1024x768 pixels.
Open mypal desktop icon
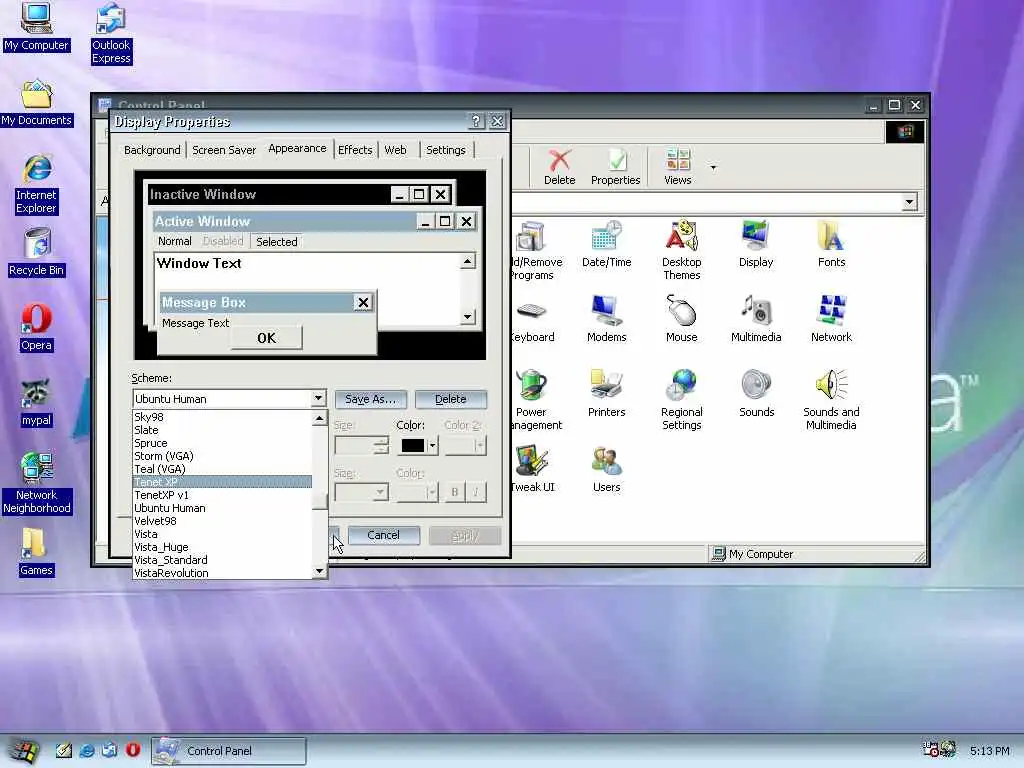point(36,403)
